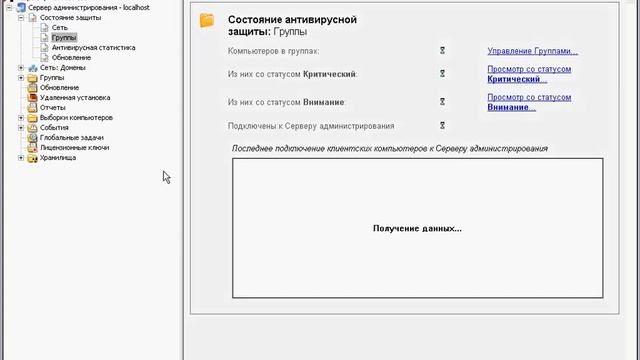
Task: Click the Лицензионные ключи icon
Action: pyautogui.click(x=33, y=148)
